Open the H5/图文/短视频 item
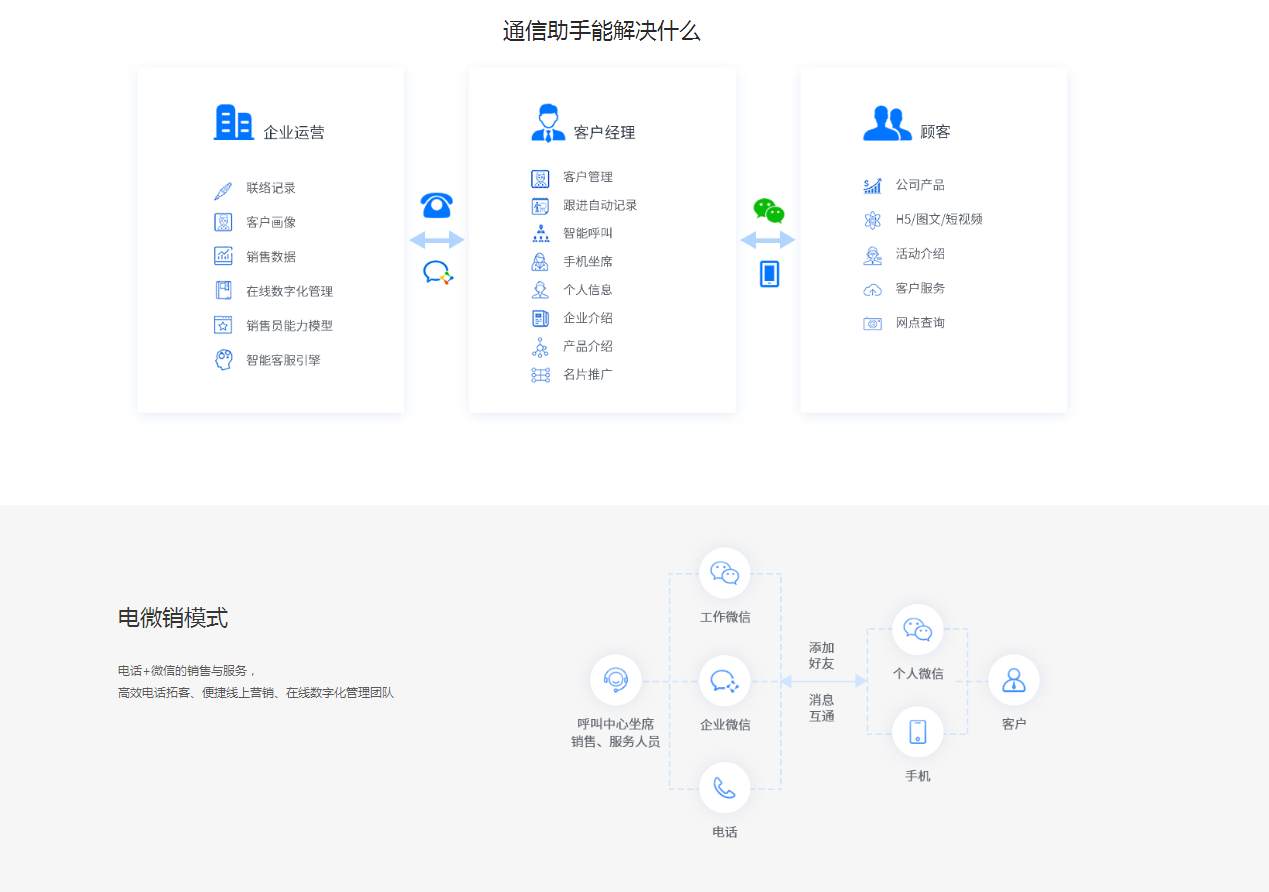Viewport: 1269px width, 892px height. click(938, 219)
